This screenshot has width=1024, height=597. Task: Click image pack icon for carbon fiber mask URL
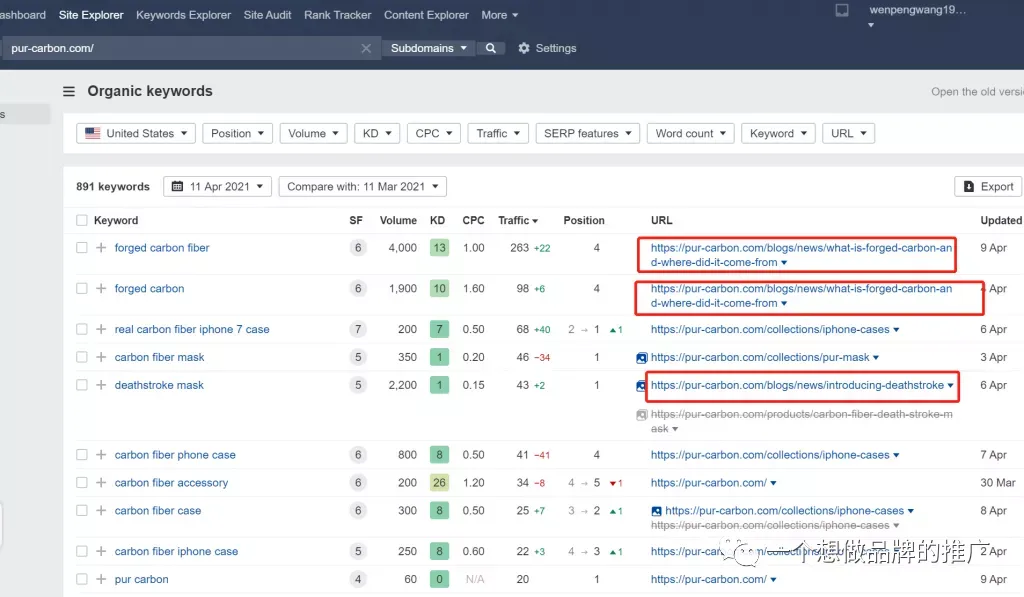[642, 358]
